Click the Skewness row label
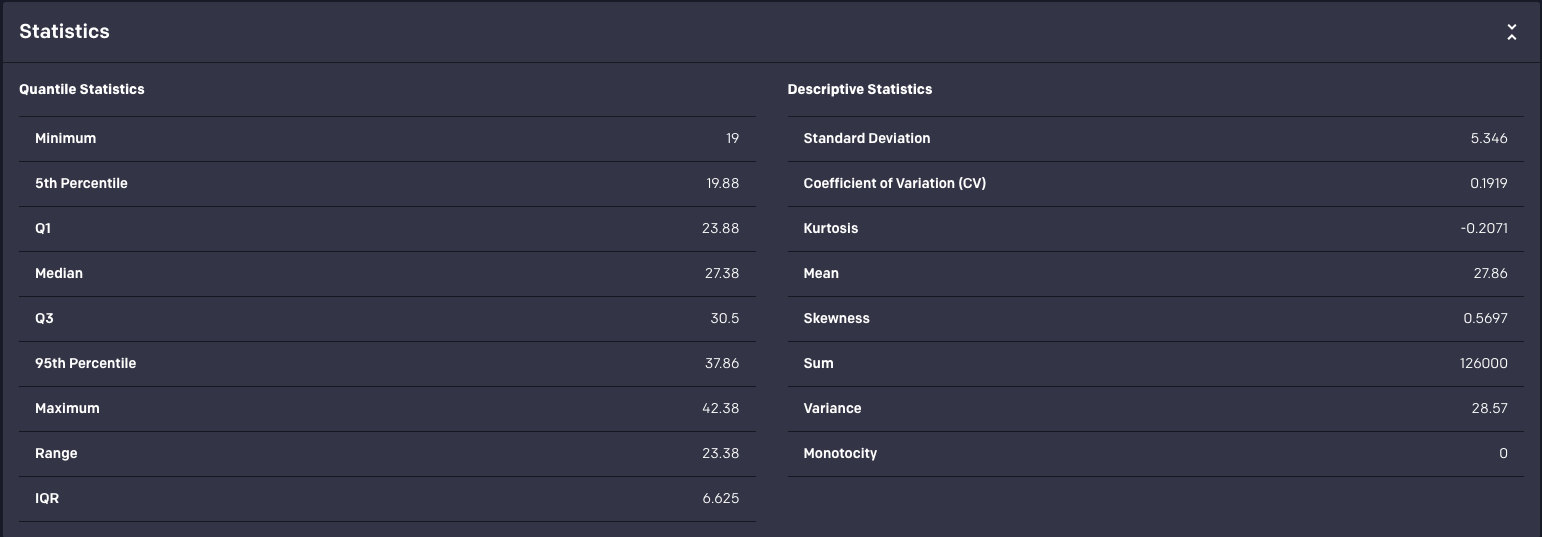The image size is (1542, 537). tap(836, 318)
